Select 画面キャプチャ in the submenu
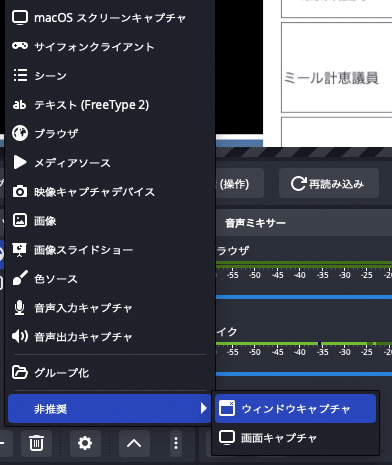This screenshot has width=392, height=465. (x=295, y=437)
